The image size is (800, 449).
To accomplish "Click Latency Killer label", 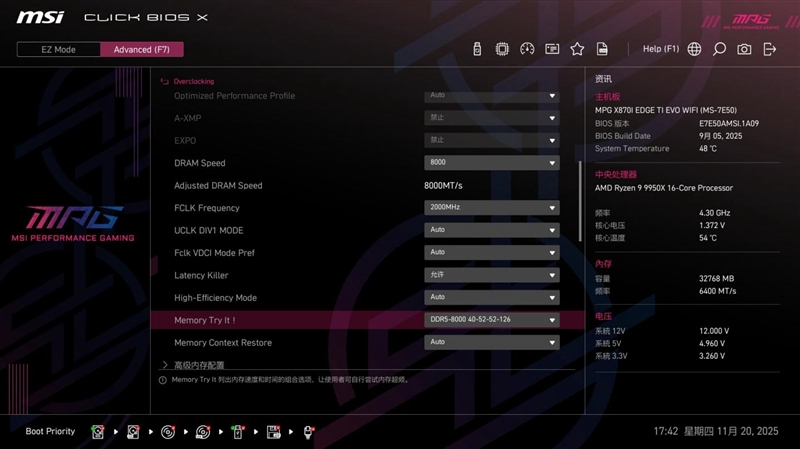I will [201, 276].
